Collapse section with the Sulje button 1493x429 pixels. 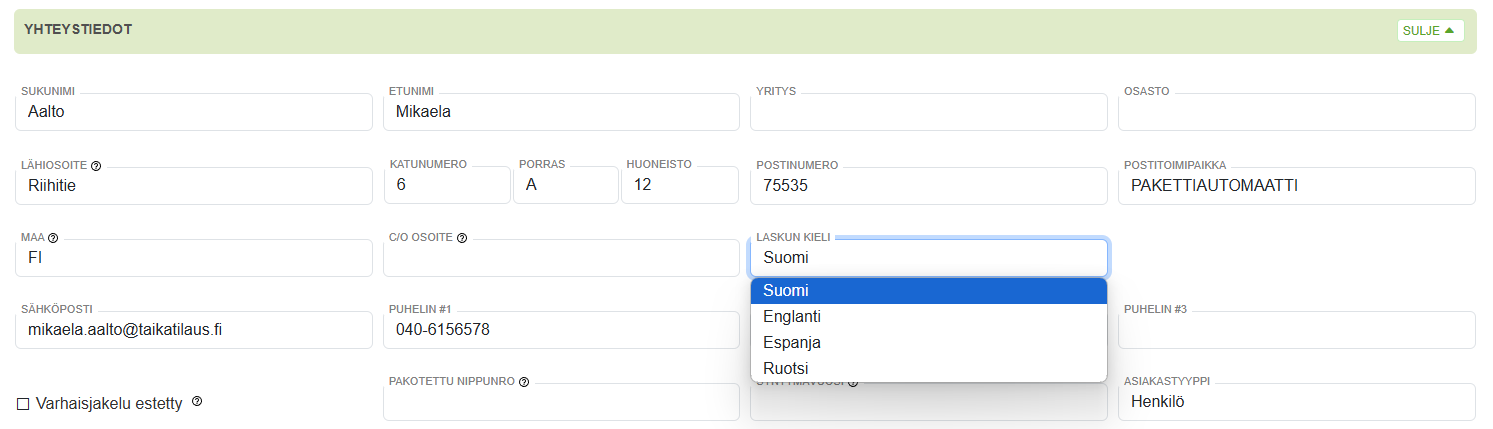tap(1430, 30)
